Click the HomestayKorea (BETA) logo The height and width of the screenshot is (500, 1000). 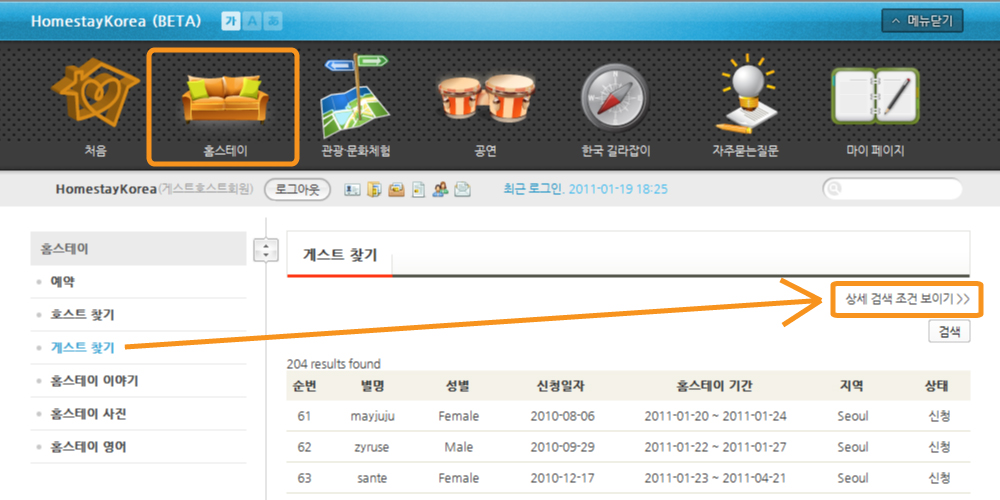click(116, 21)
